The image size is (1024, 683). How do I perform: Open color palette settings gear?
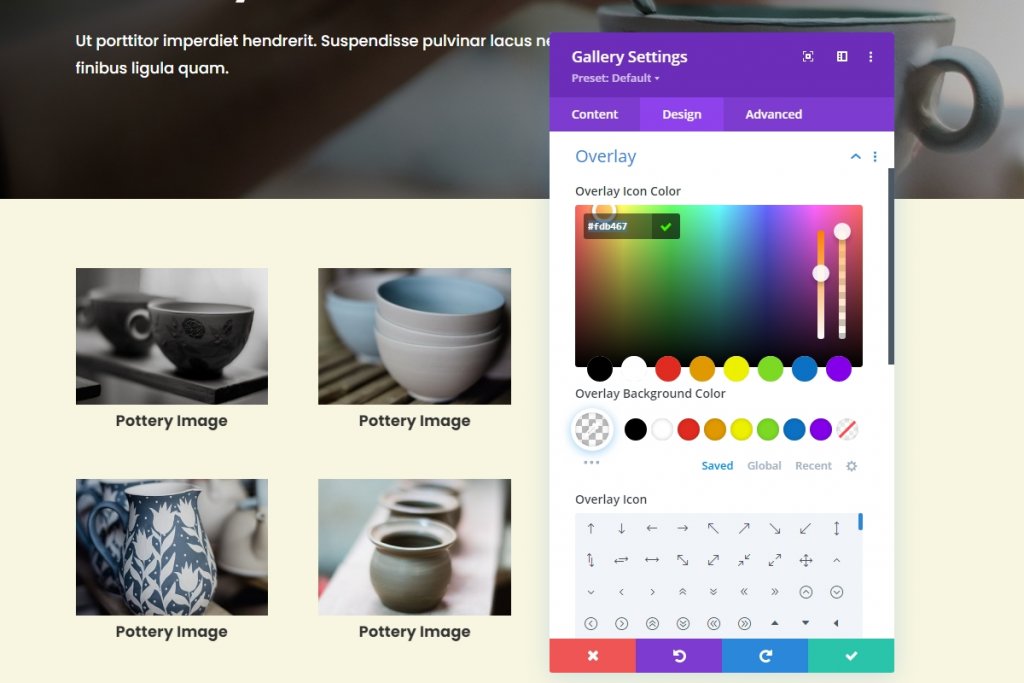point(851,466)
